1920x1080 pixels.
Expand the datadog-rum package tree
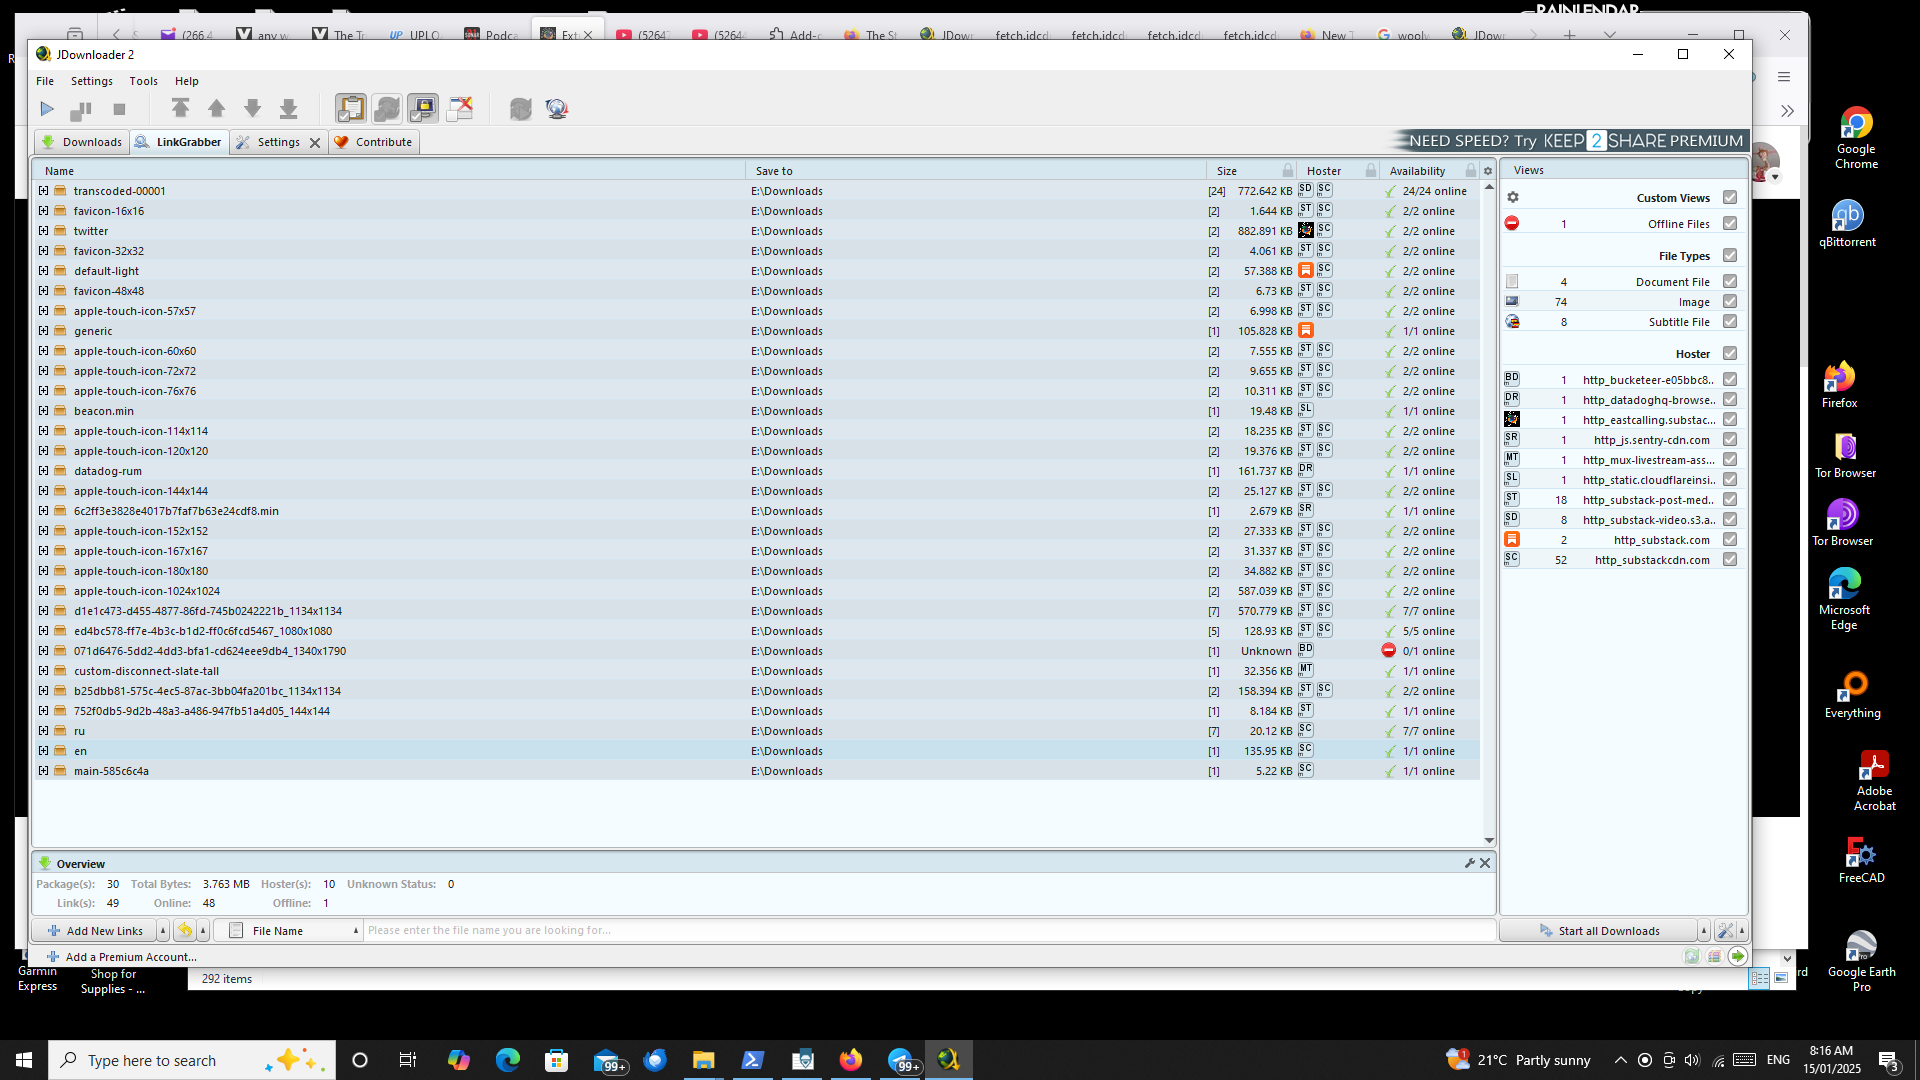pyautogui.click(x=43, y=471)
